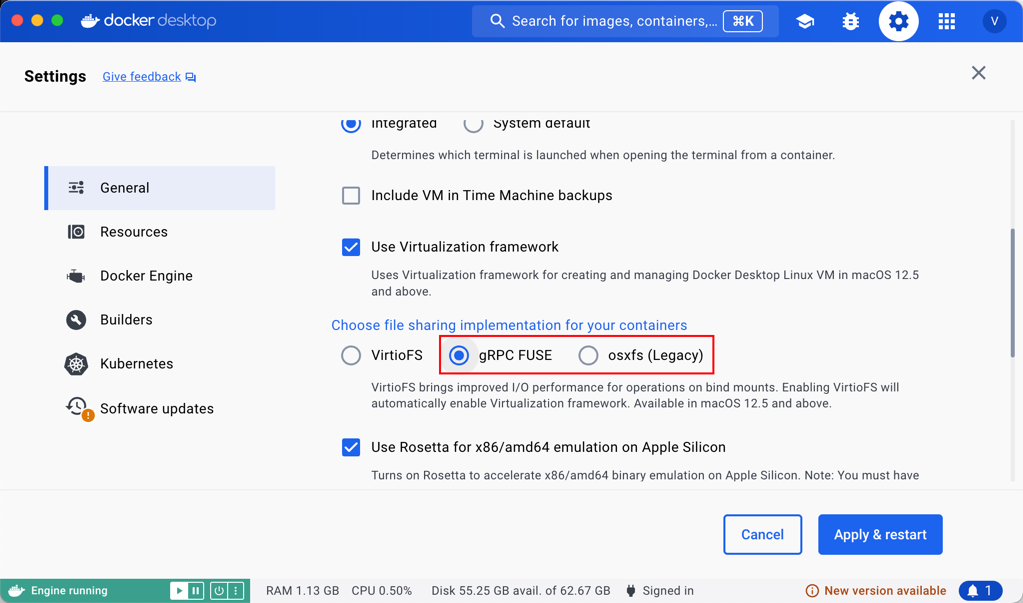Uncheck Use Virtualization framework
This screenshot has height=603, width=1023.
351,247
